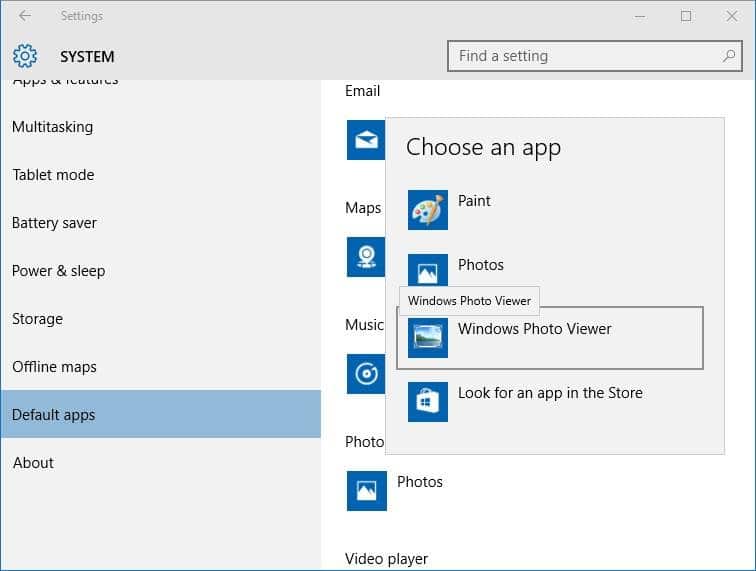Click the search magnifier icon
Image resolution: width=756 pixels, height=571 pixels.
click(729, 56)
